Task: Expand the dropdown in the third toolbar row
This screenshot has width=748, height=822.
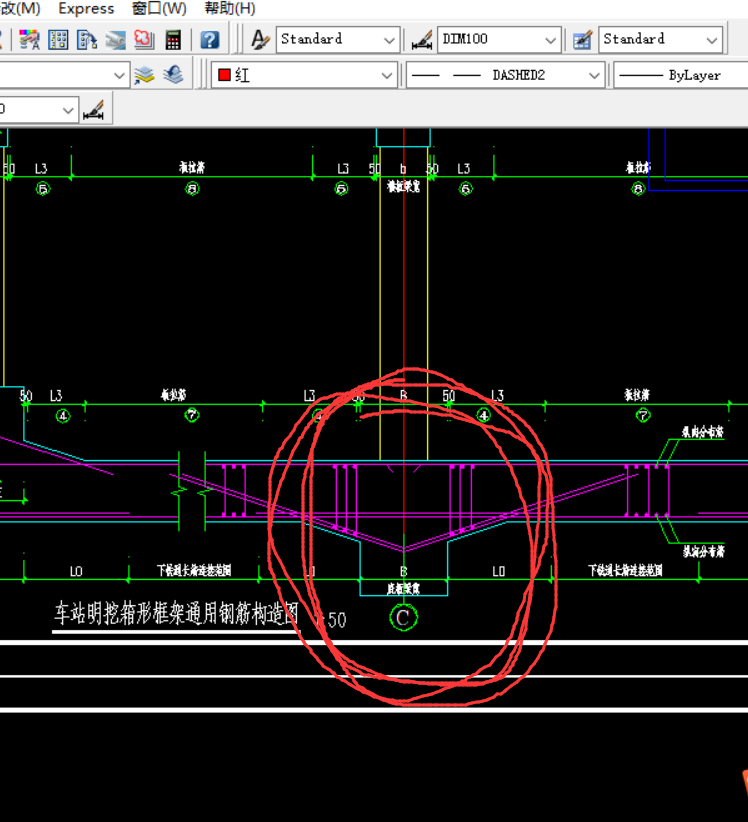Action: pyautogui.click(x=68, y=110)
